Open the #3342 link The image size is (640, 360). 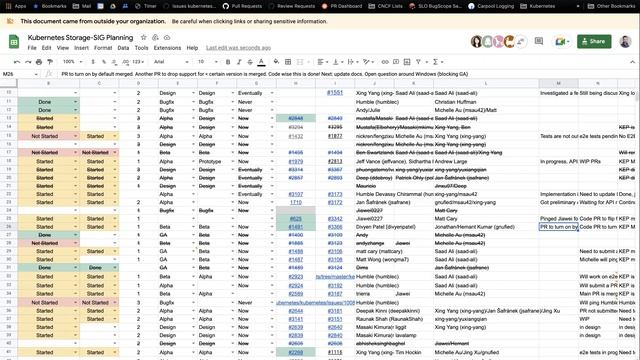tap(335, 219)
